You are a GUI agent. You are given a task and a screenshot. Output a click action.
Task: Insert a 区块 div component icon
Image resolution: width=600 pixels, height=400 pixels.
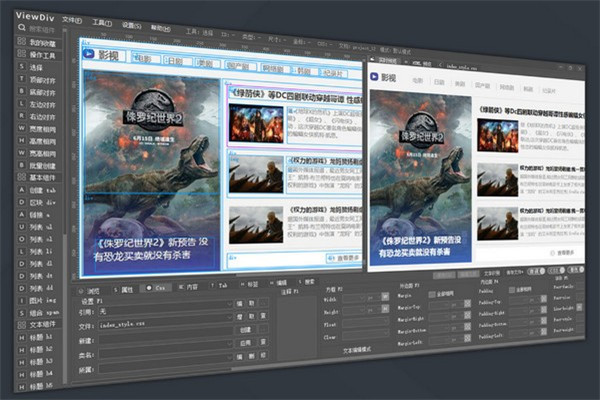tap(21, 202)
